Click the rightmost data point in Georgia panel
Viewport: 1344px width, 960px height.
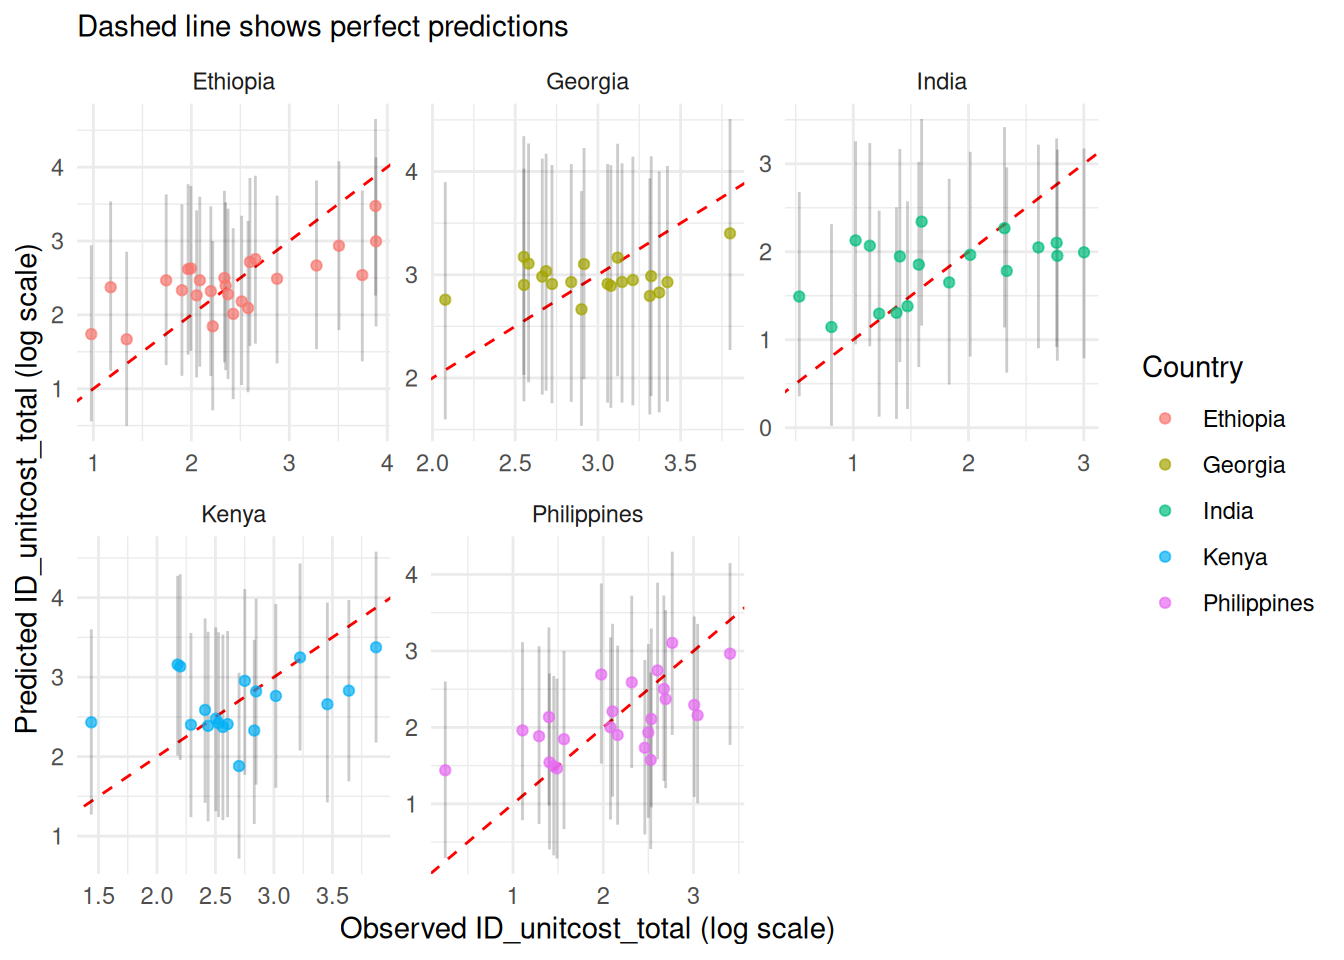(x=730, y=233)
